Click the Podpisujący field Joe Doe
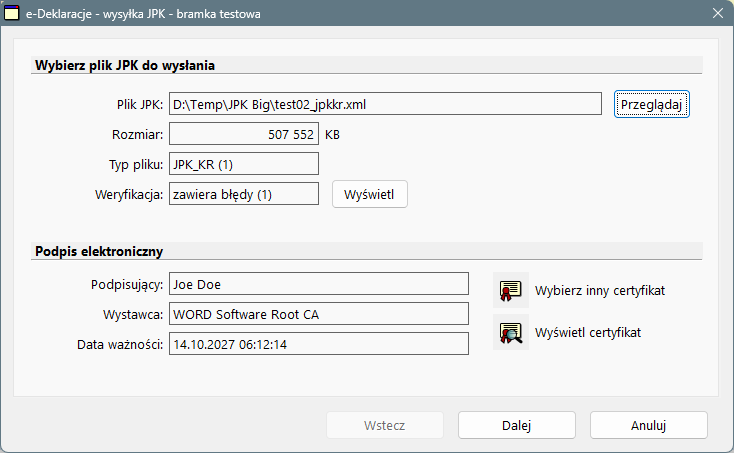 tap(319, 284)
